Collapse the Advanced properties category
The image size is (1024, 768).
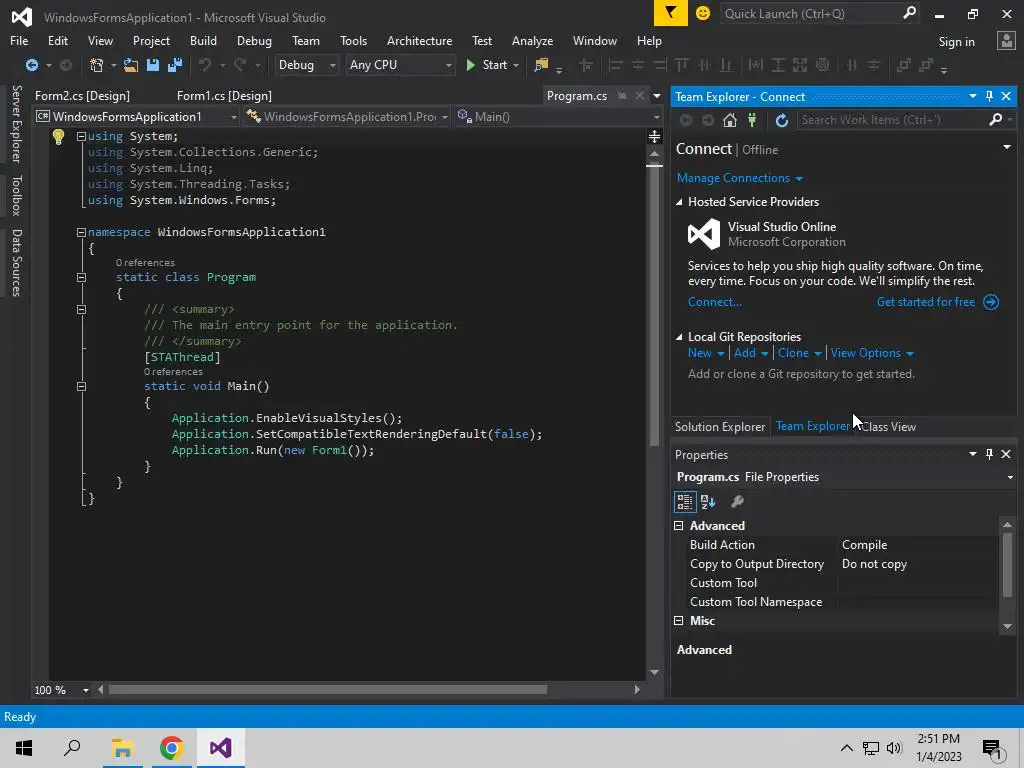pyautogui.click(x=679, y=526)
